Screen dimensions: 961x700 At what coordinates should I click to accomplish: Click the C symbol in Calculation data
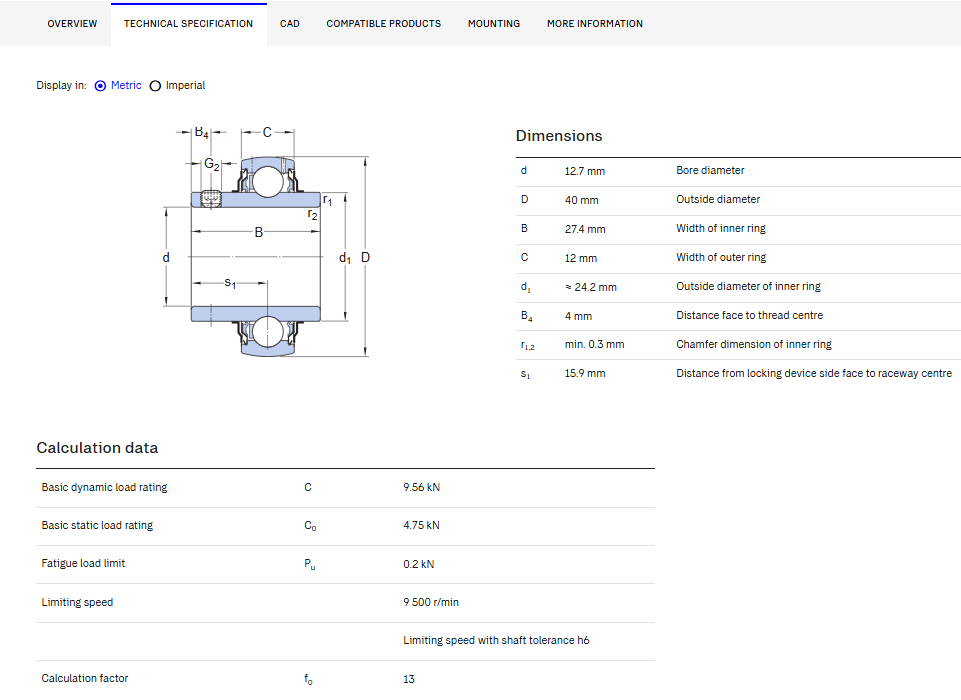[x=308, y=487]
